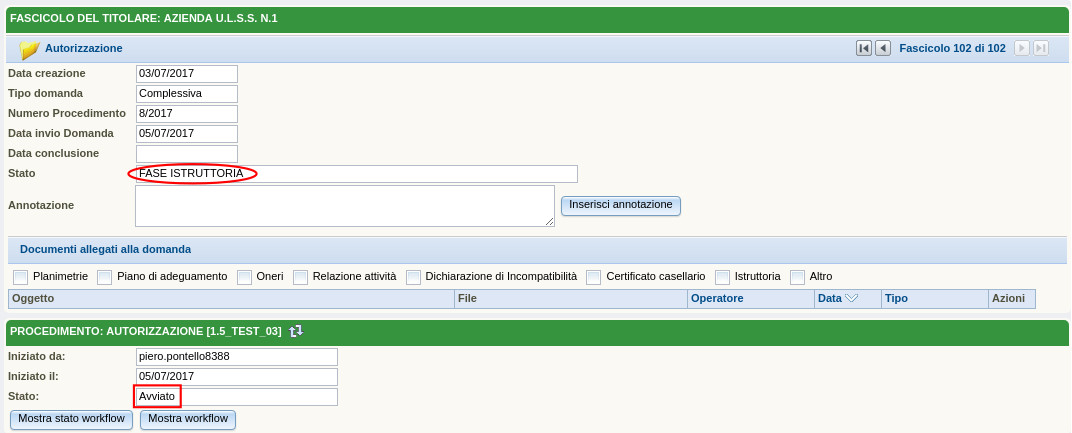Click inside the Annotazione text area

point(344,206)
